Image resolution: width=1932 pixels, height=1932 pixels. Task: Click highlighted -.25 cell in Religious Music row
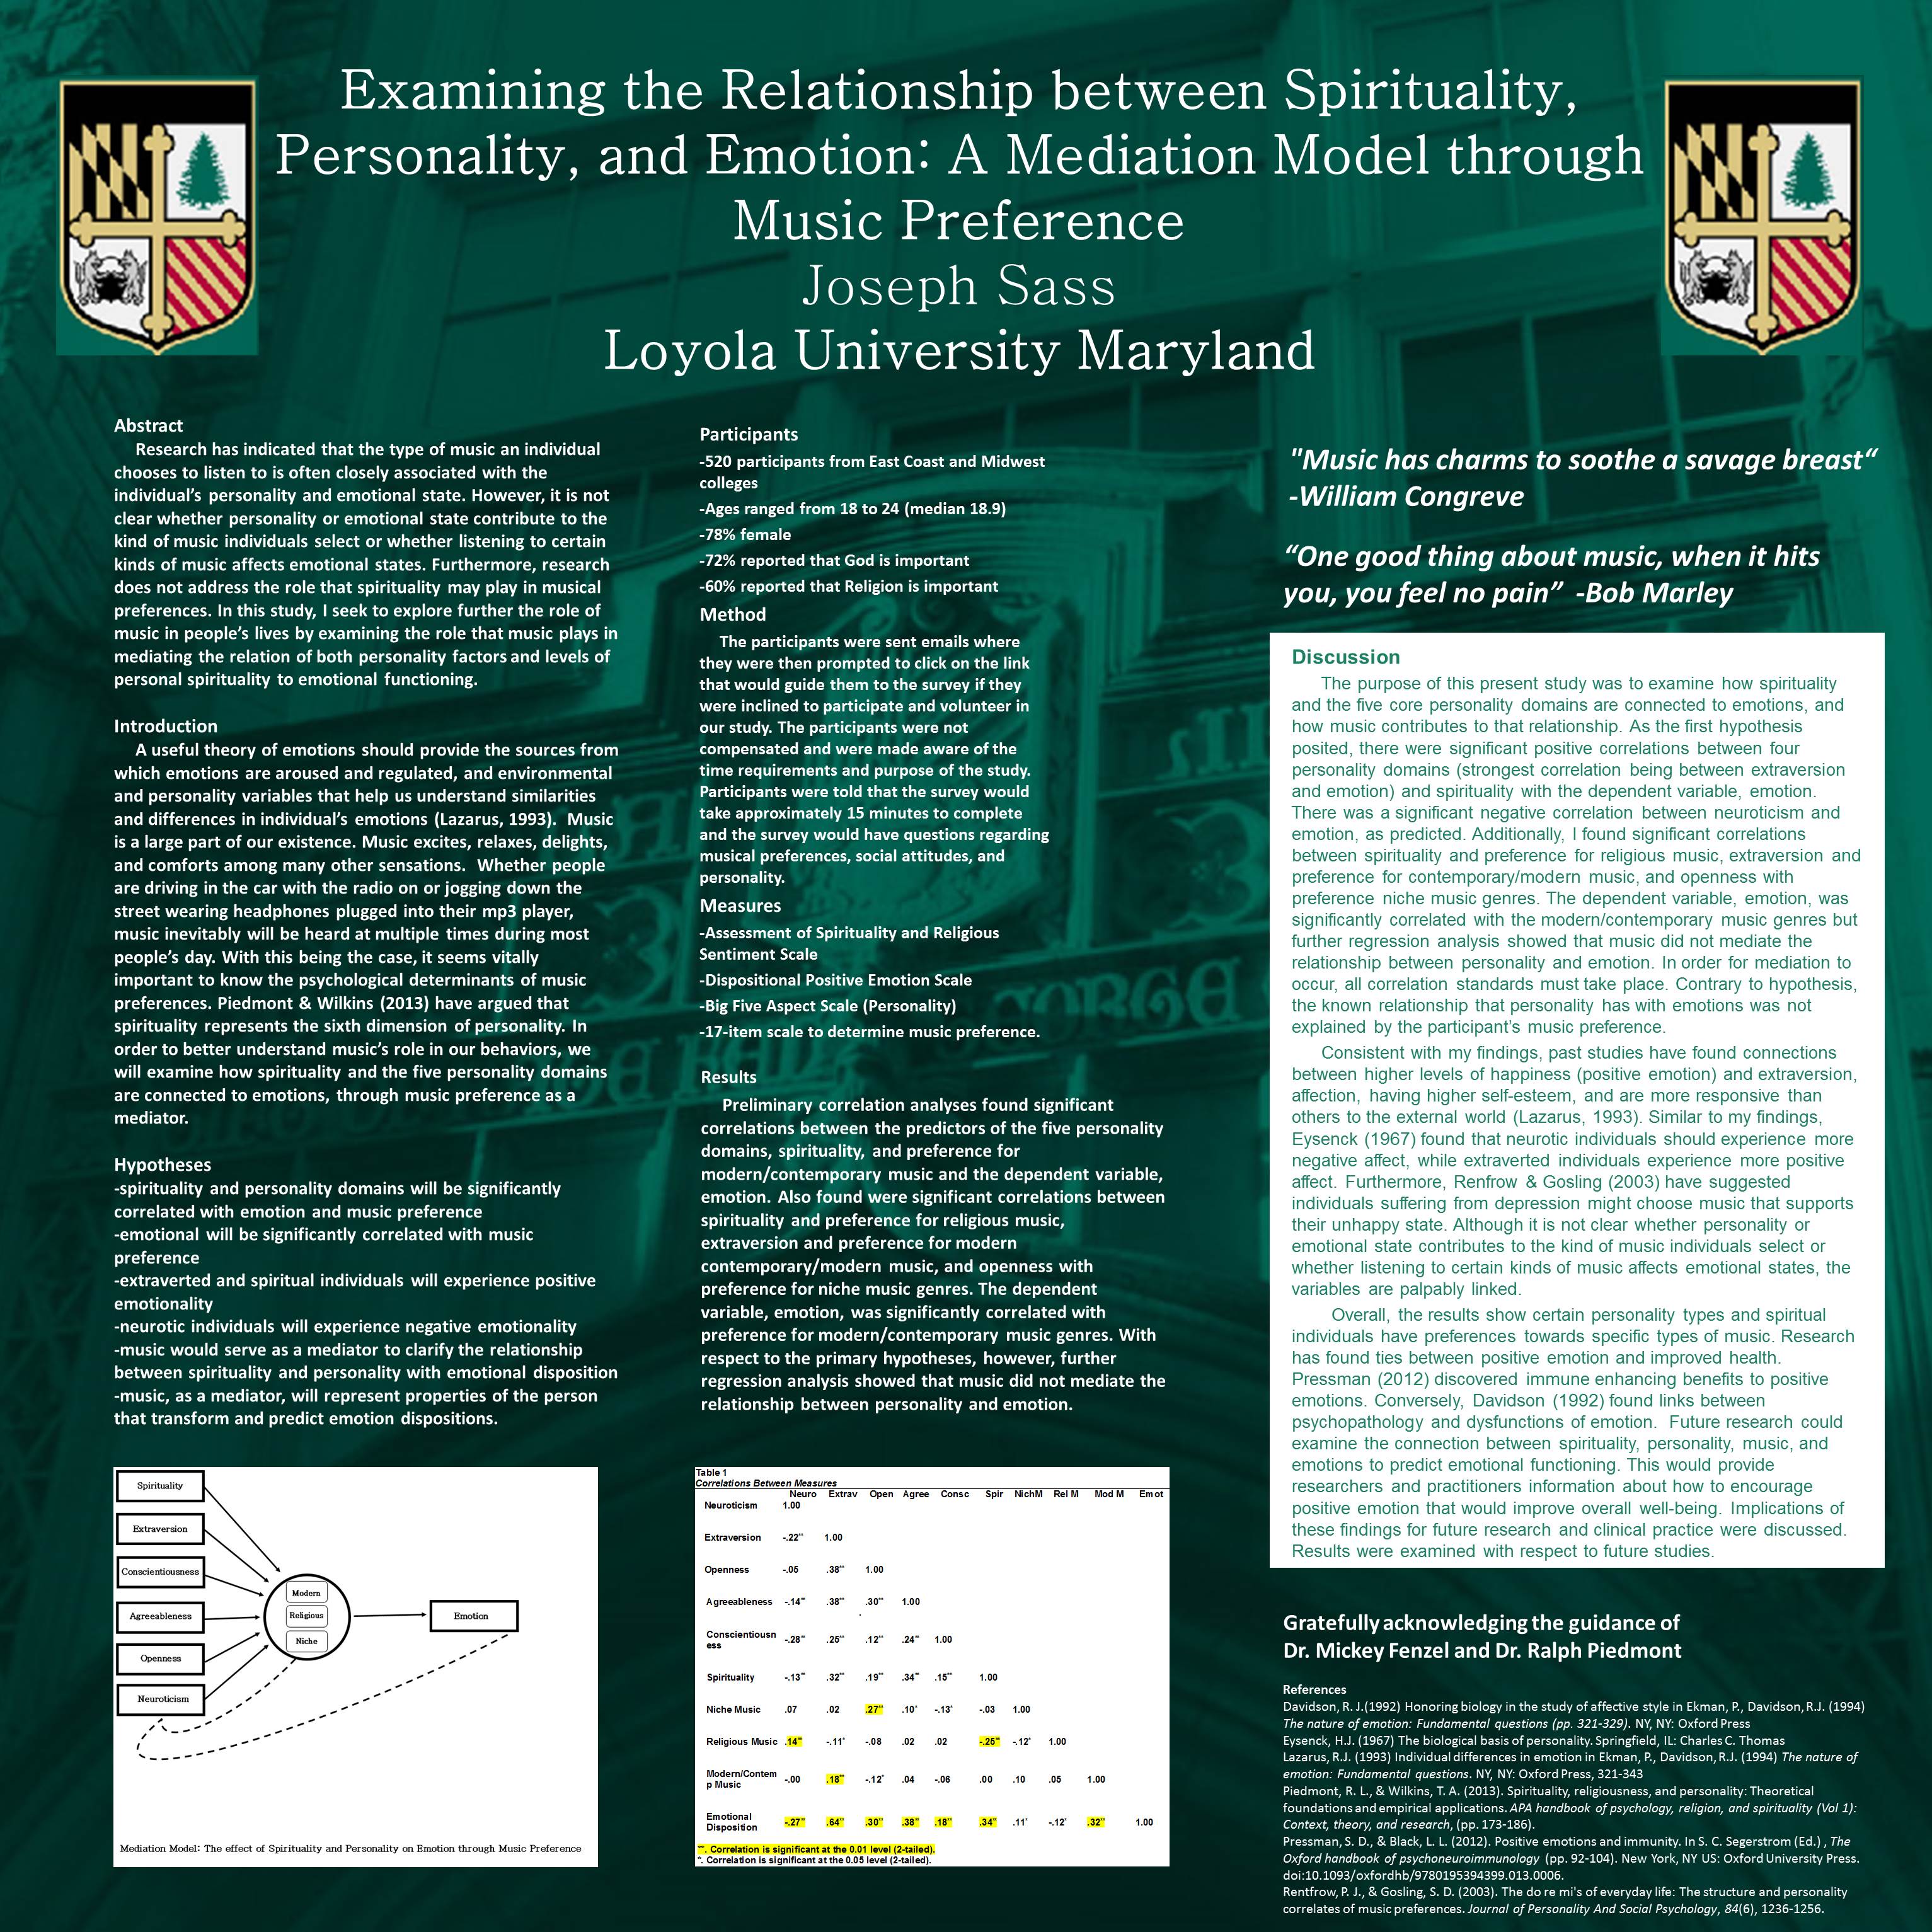(989, 1741)
